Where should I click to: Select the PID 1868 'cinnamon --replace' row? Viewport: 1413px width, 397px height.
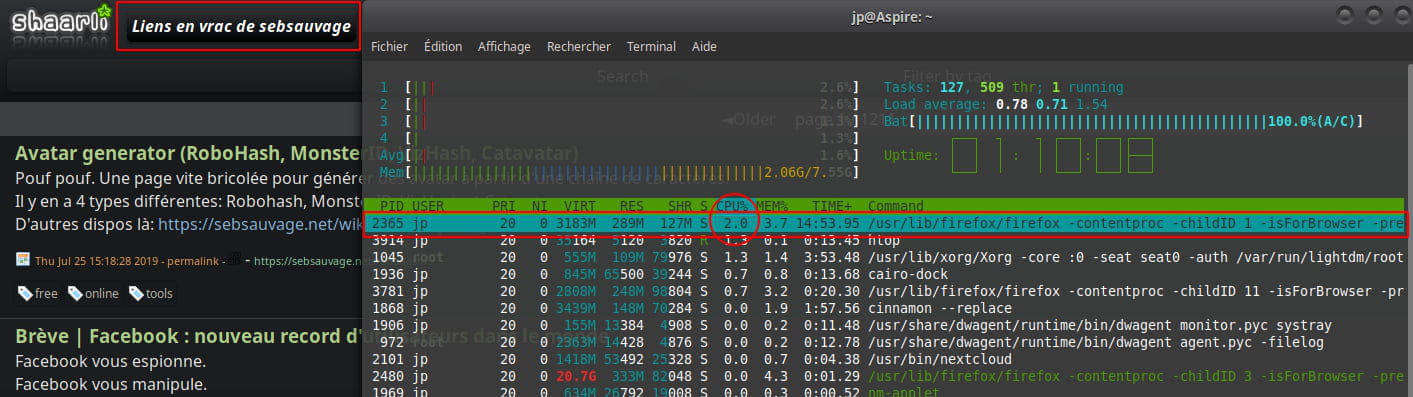pos(885,308)
